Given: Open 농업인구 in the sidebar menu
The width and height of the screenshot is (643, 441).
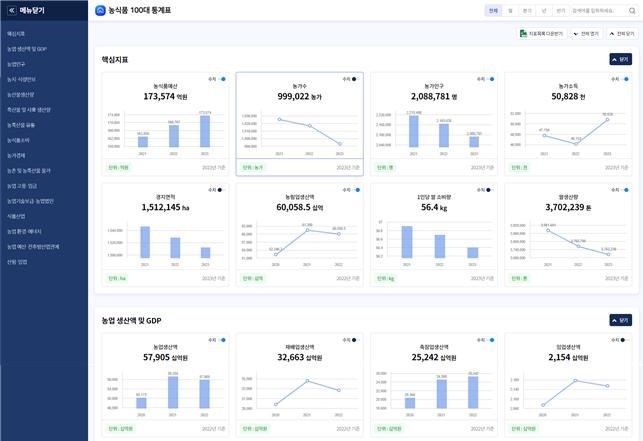Looking at the screenshot, I should pos(19,63).
